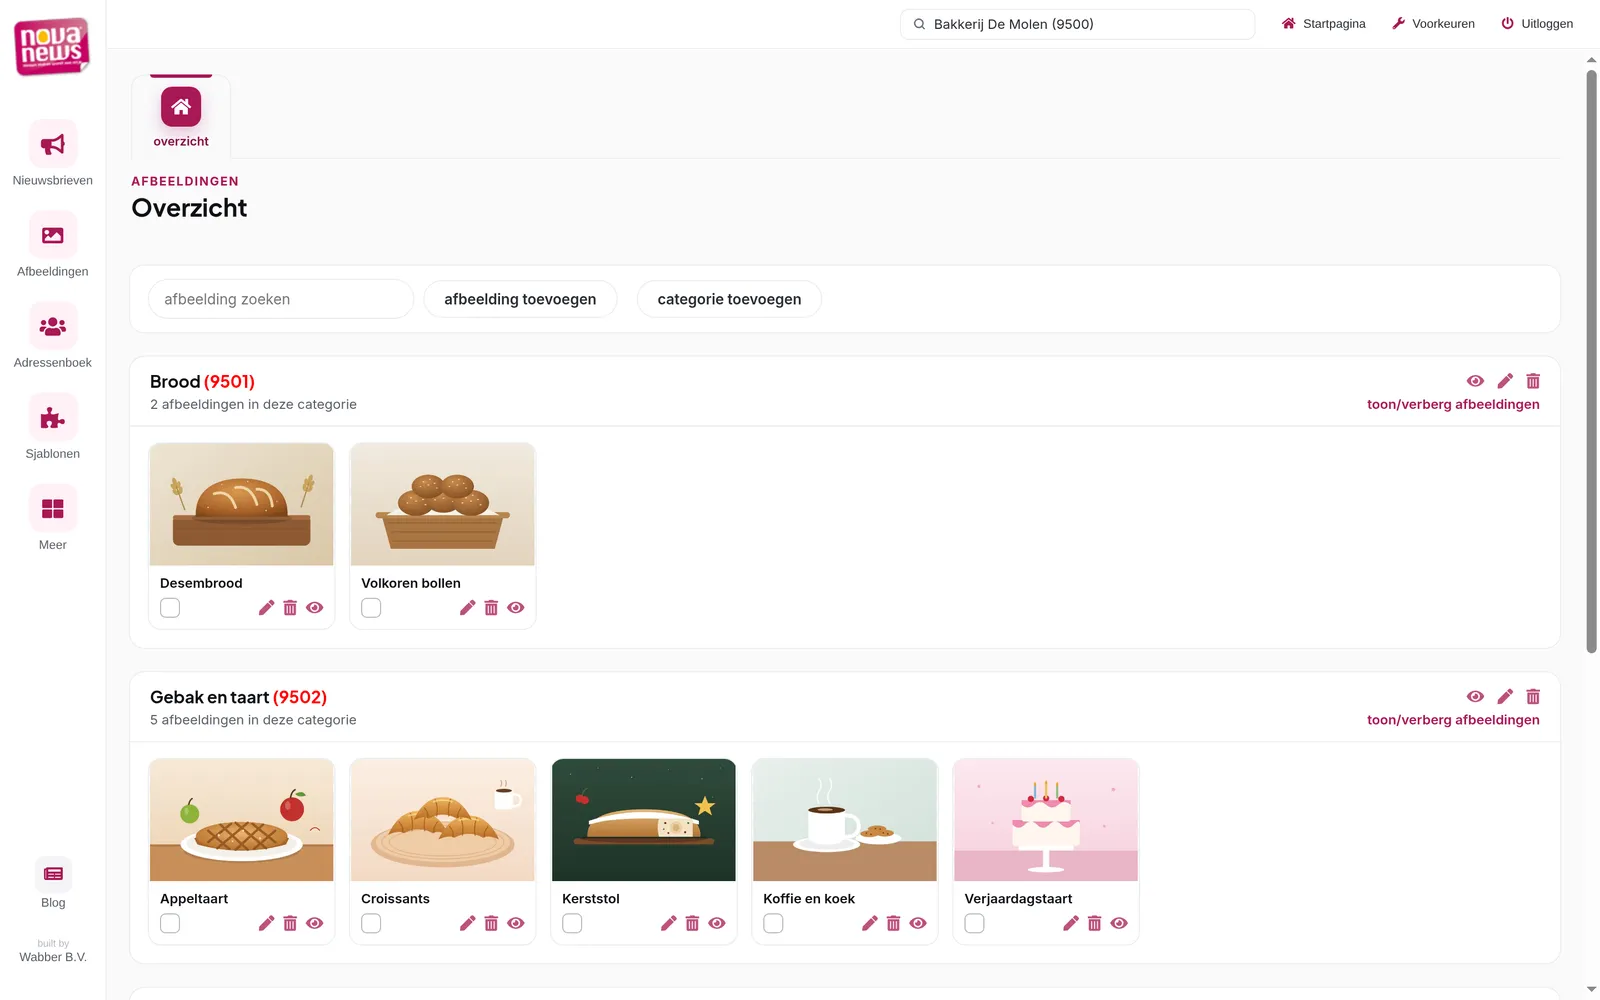Screen dimensions: 1600x1000
Task: Delete the Brood category
Action: point(1533,381)
